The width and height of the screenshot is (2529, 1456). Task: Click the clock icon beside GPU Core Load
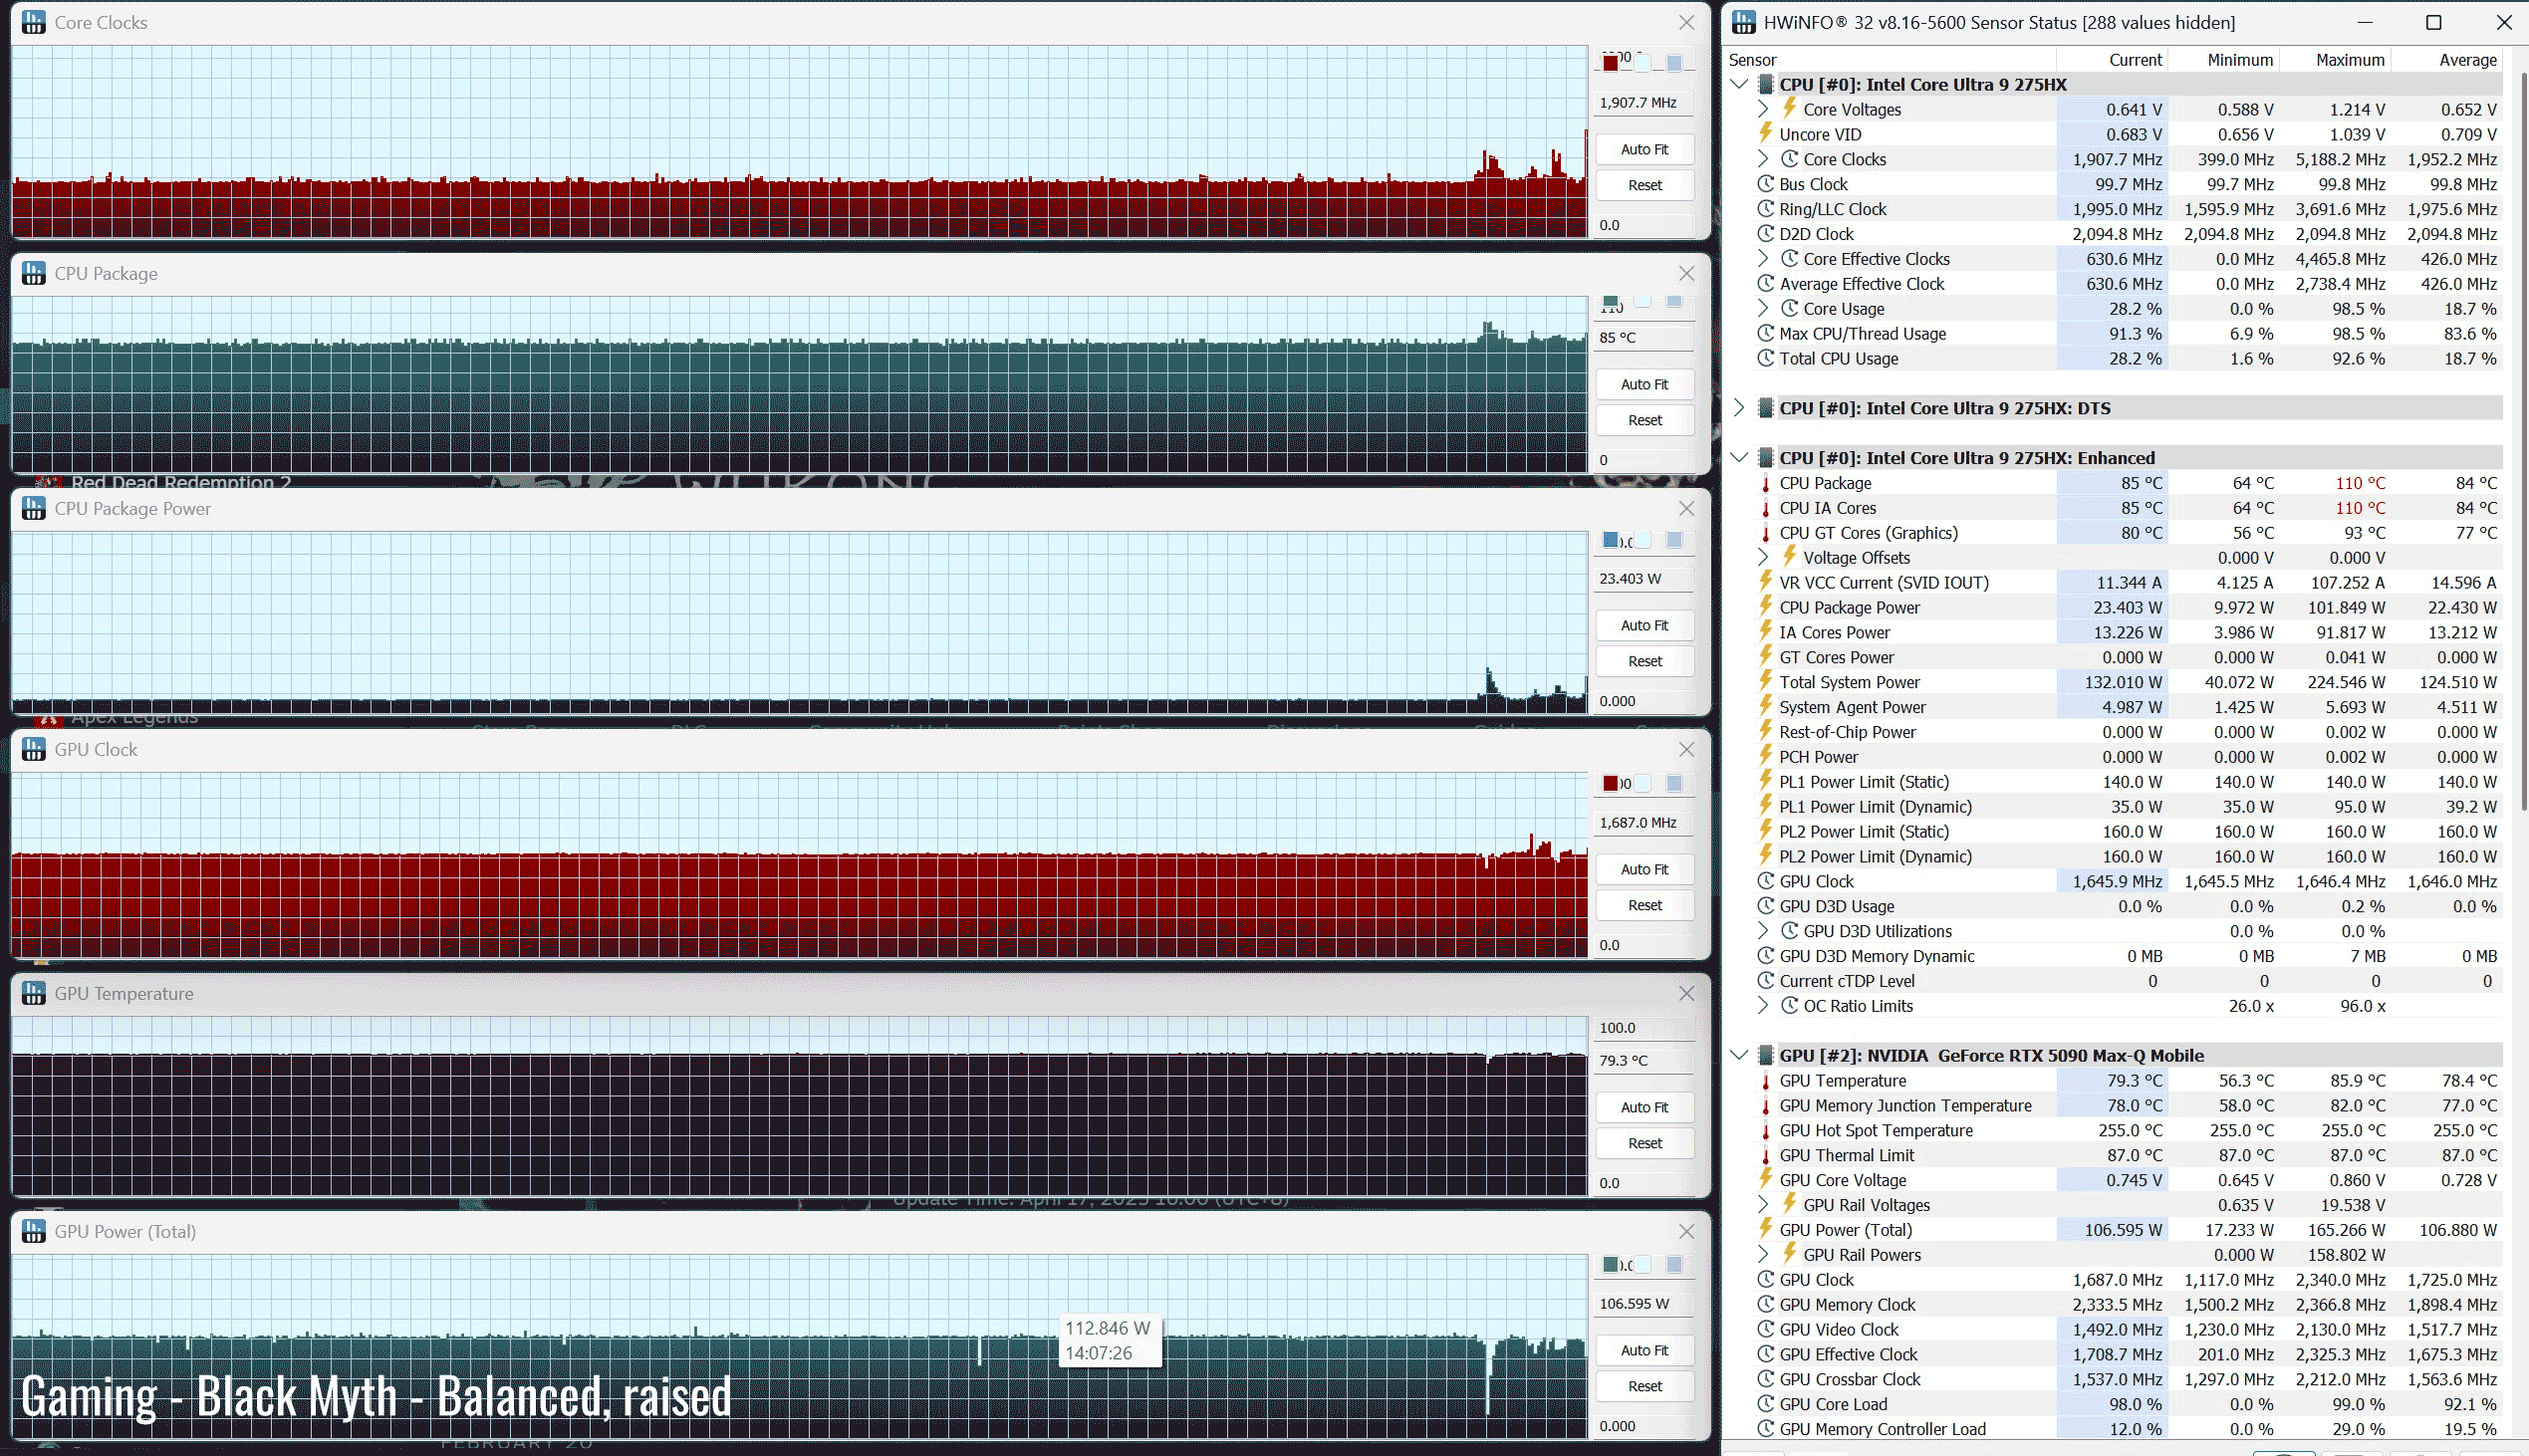pos(1766,1405)
